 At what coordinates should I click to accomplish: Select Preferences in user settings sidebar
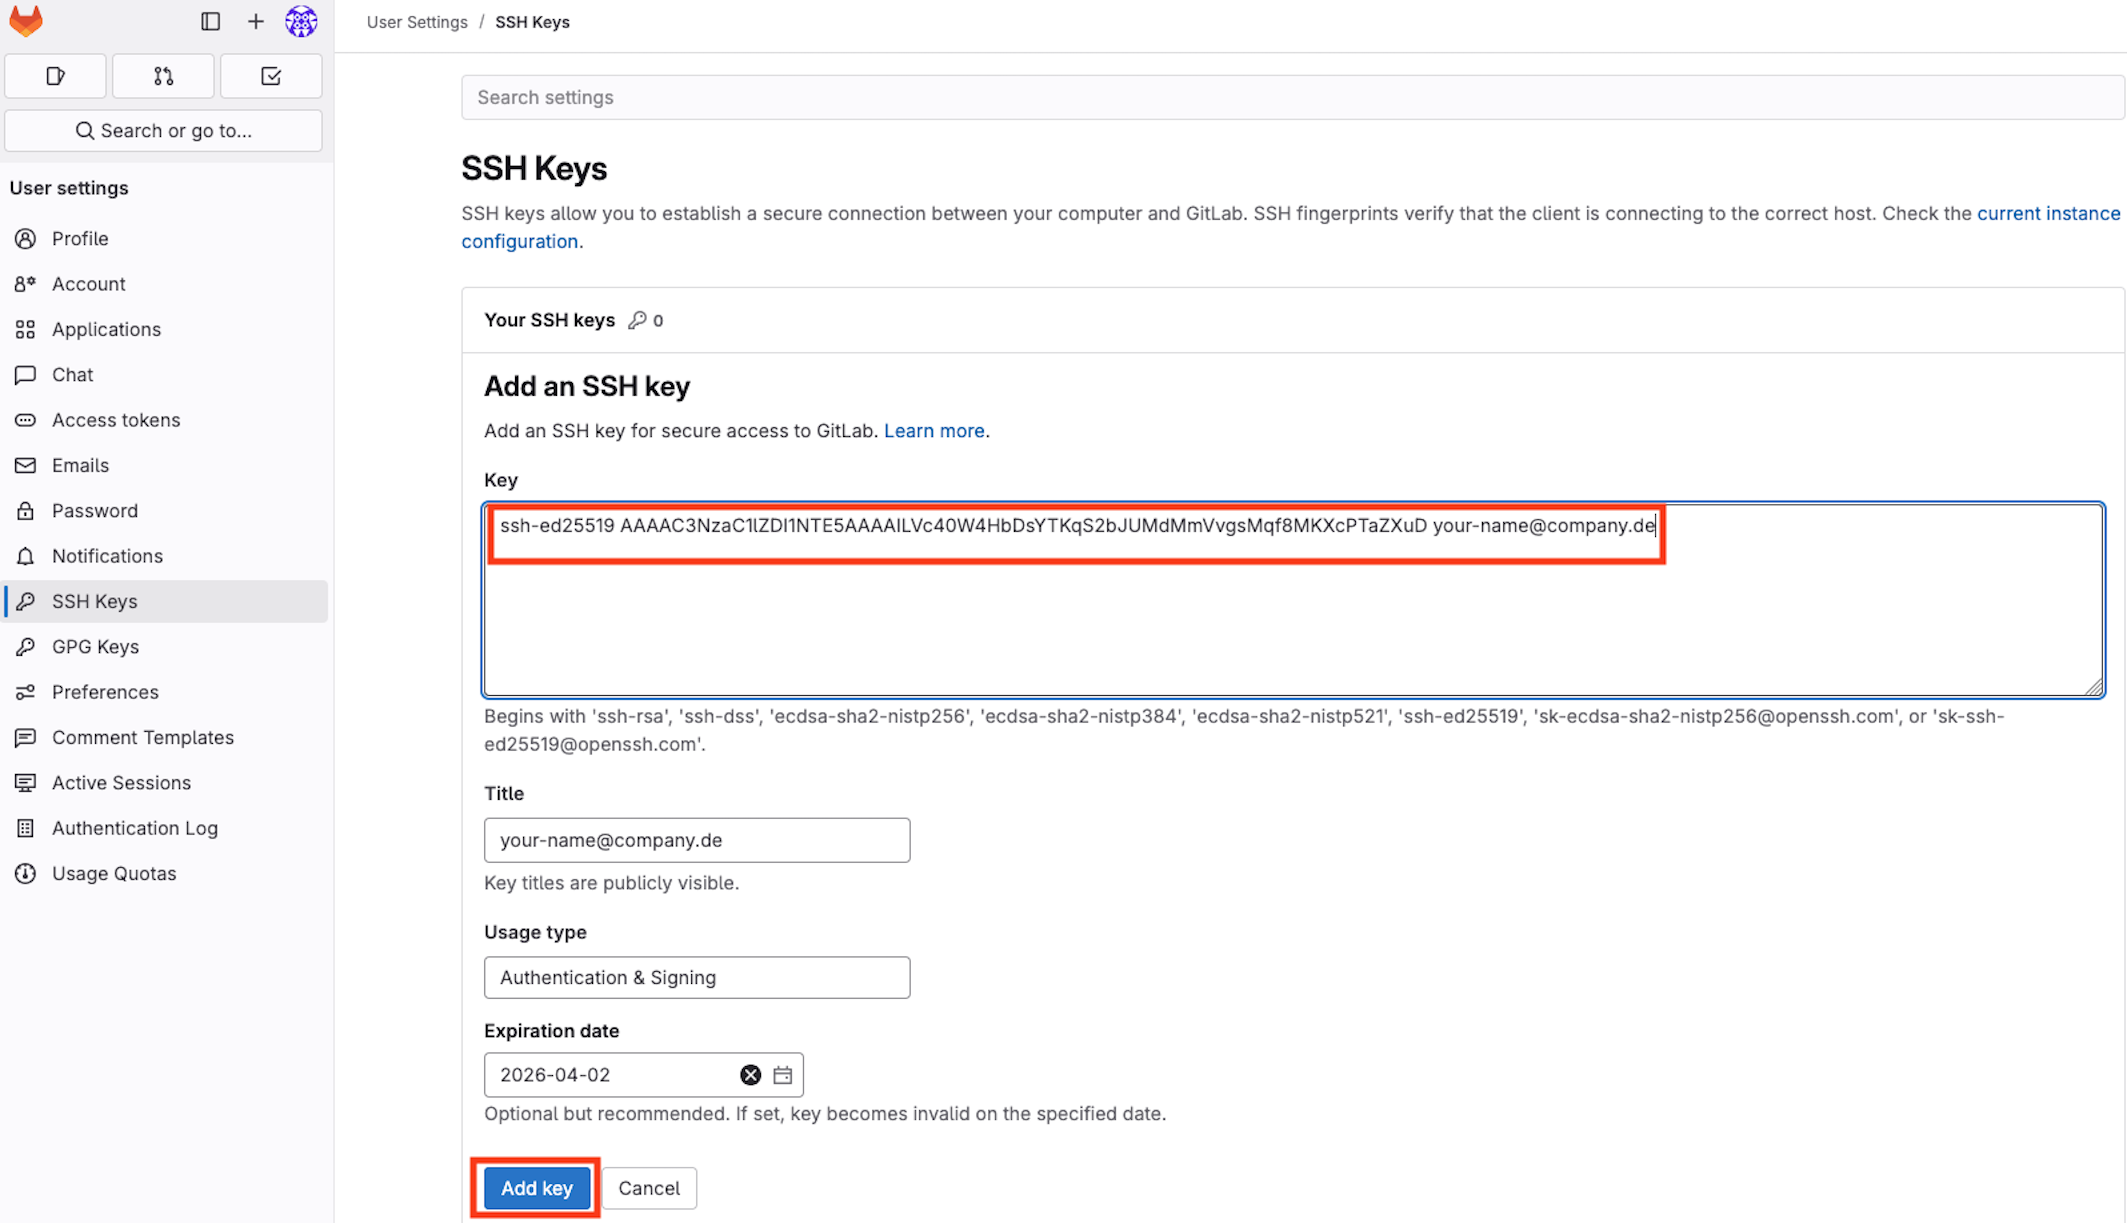tap(105, 692)
